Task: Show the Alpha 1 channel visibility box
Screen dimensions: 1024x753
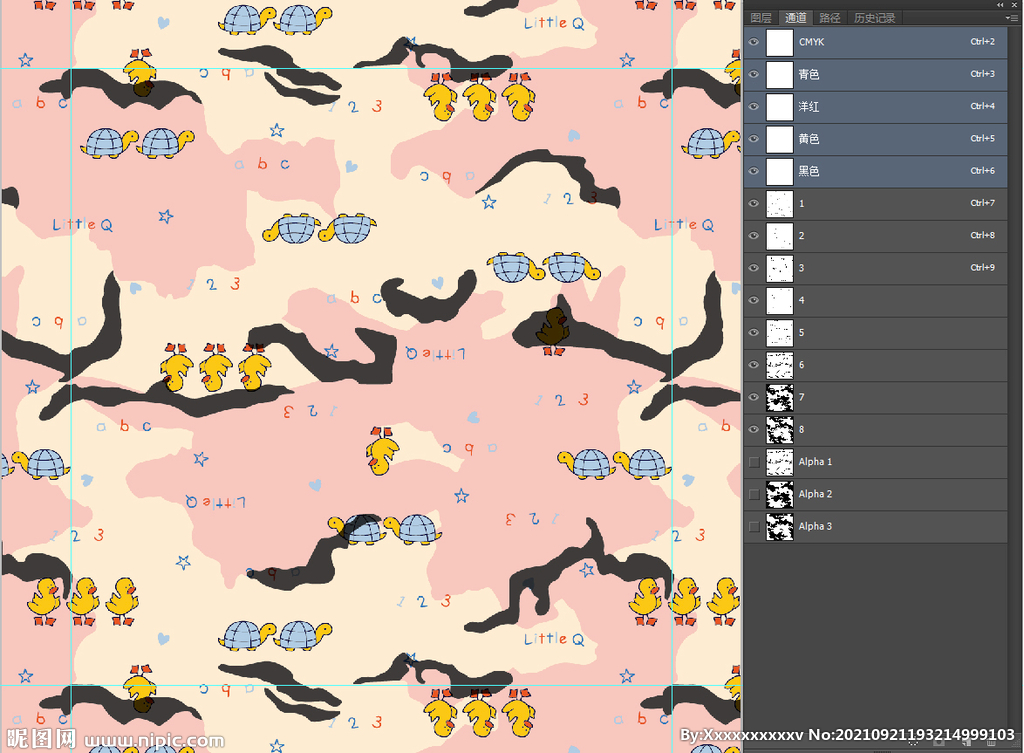Action: click(x=754, y=461)
